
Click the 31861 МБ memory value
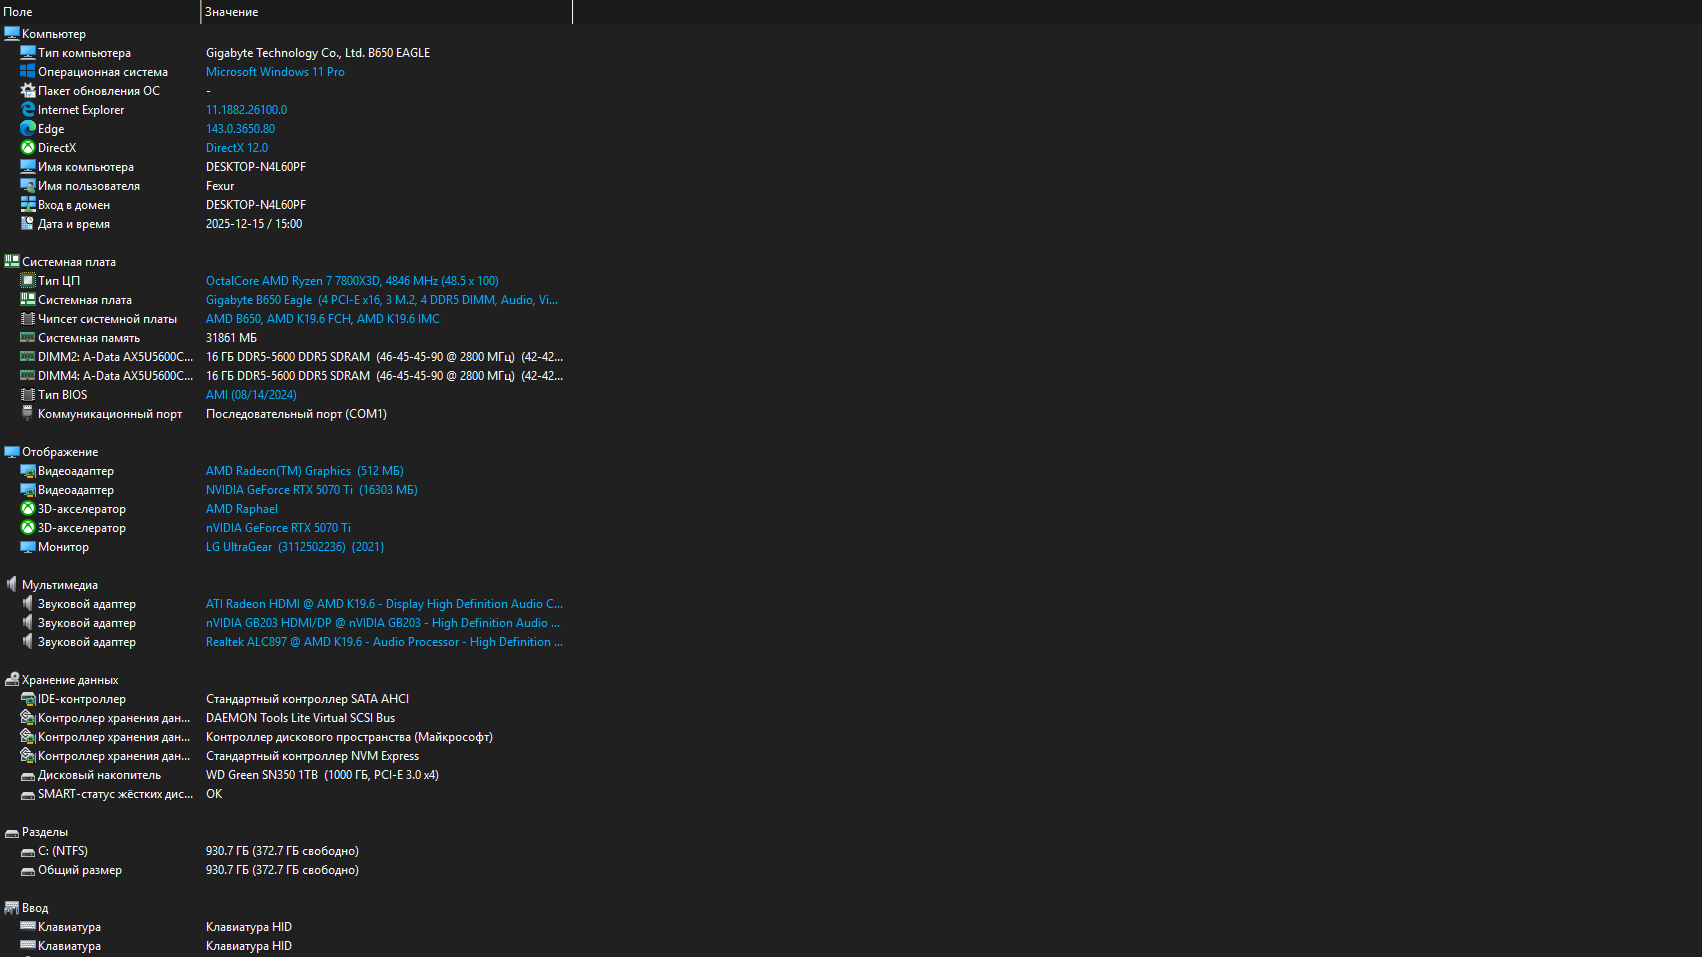point(231,338)
